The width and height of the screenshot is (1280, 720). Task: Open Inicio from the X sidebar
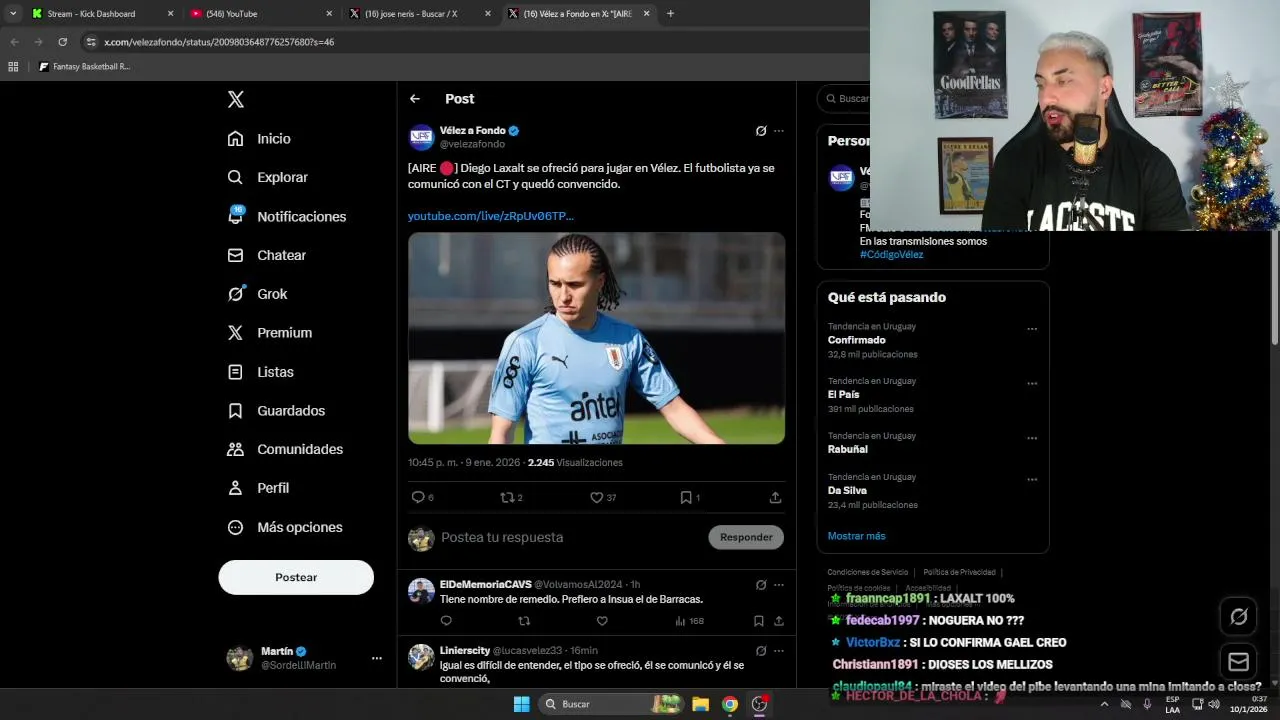[259, 139]
